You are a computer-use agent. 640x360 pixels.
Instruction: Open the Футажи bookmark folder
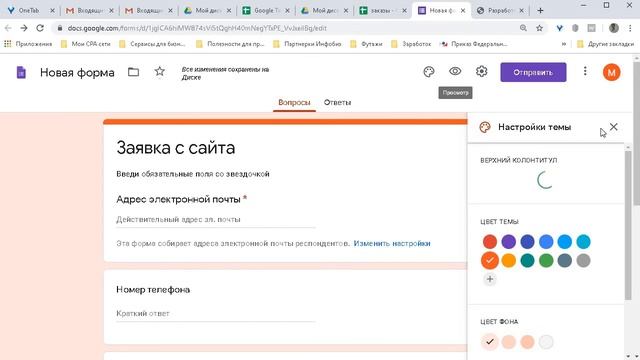pyautogui.click(x=367, y=44)
